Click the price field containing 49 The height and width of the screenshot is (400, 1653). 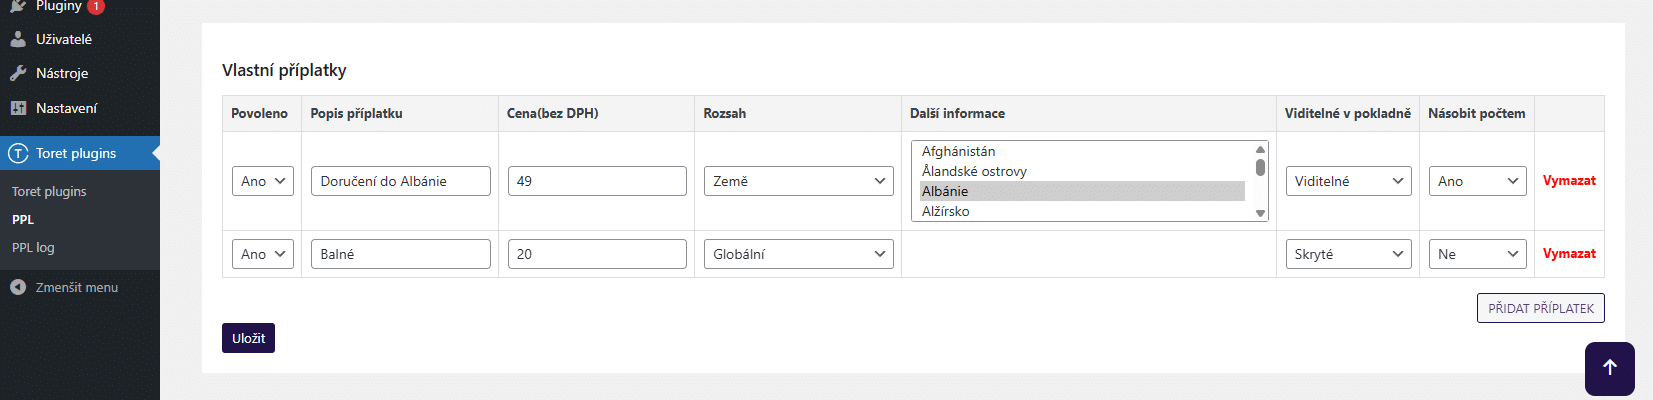click(597, 181)
